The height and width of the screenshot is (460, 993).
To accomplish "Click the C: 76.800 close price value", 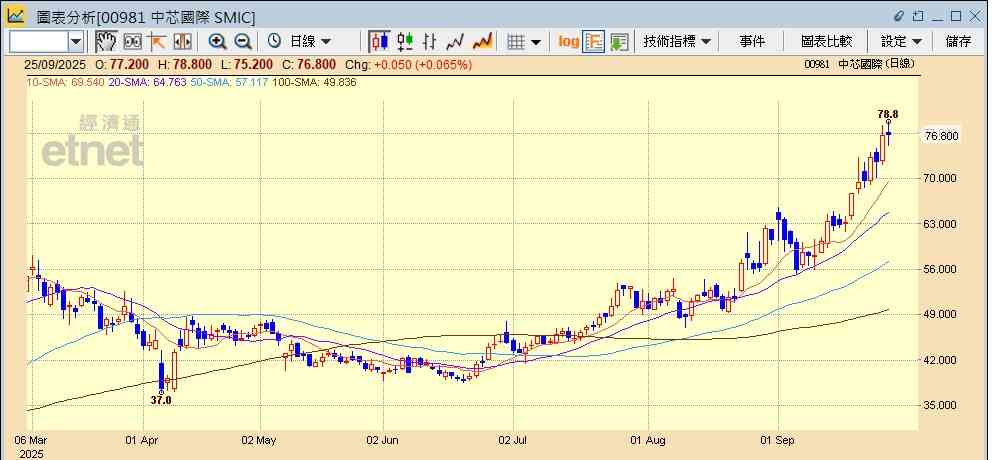I will pyautogui.click(x=309, y=64).
